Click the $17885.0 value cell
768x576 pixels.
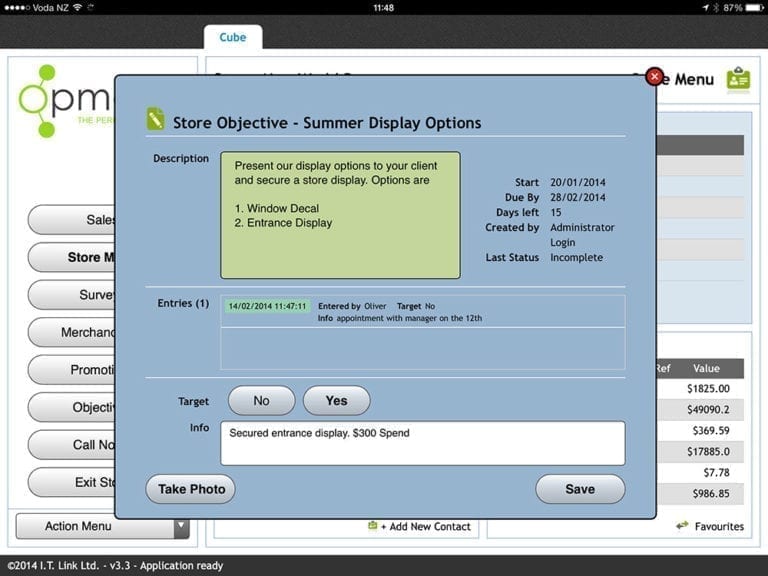[x=708, y=452]
